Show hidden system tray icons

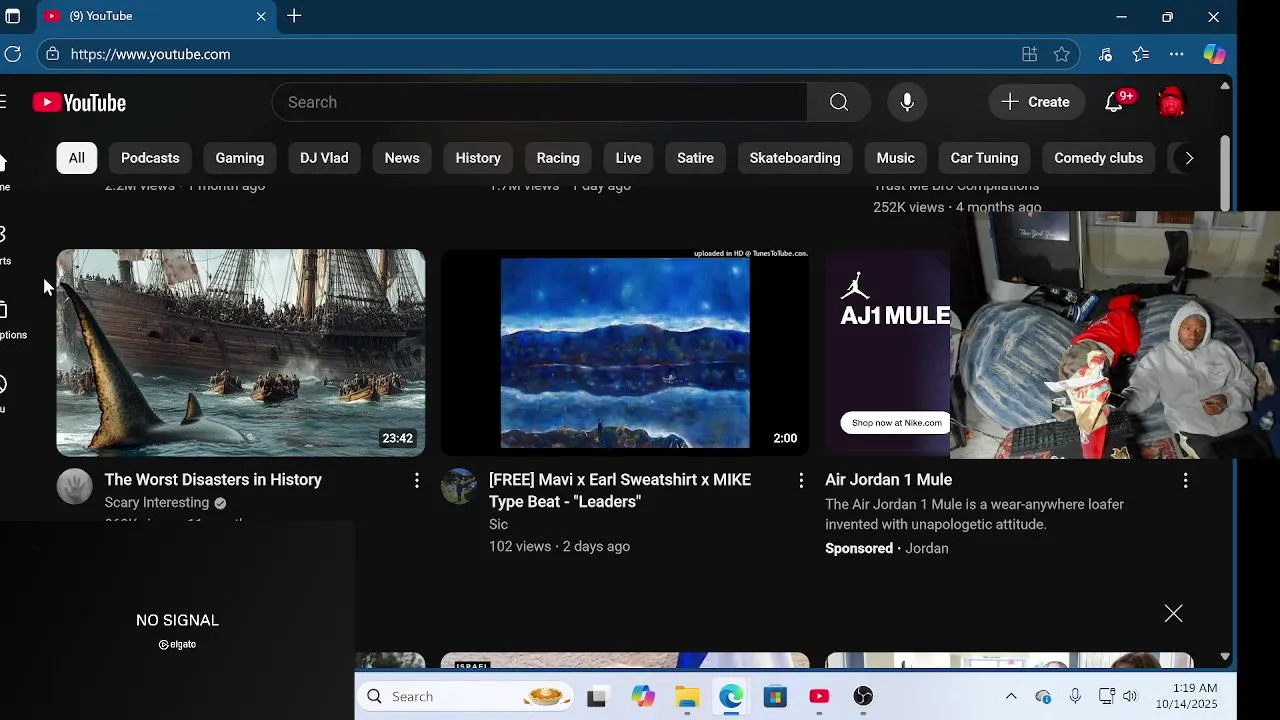click(1011, 696)
